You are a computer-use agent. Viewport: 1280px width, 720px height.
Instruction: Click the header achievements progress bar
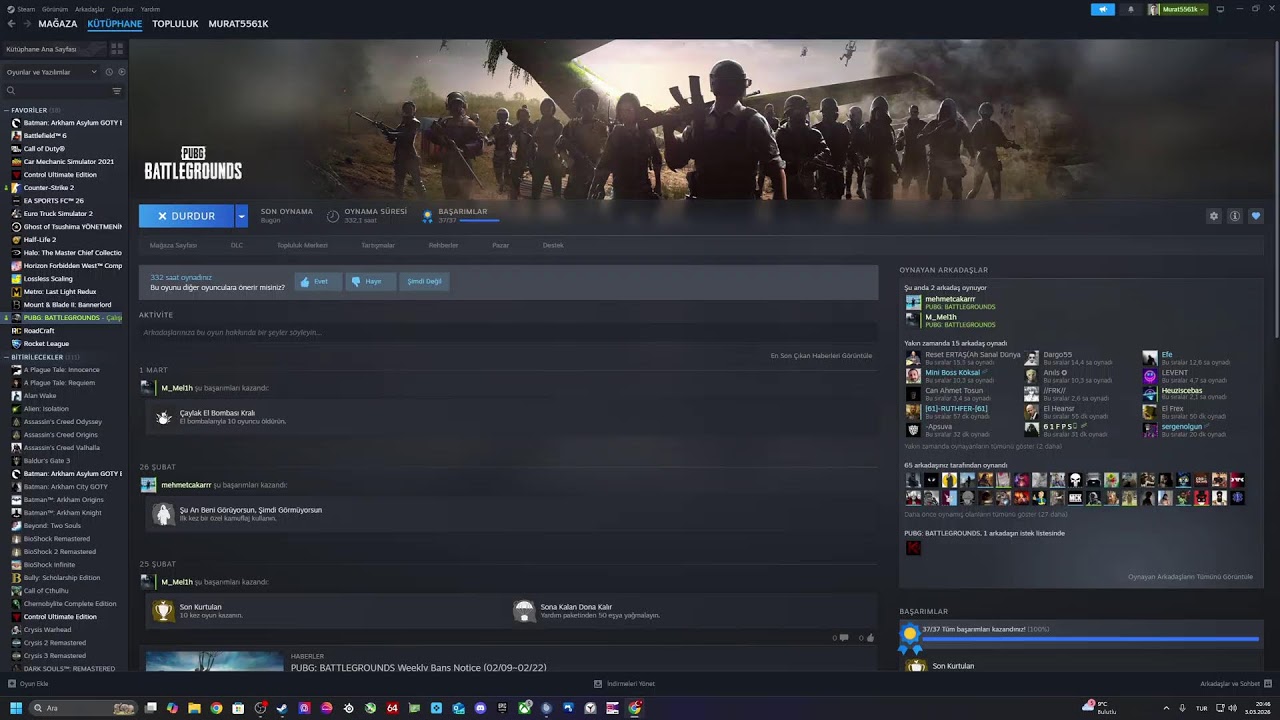tap(479, 220)
